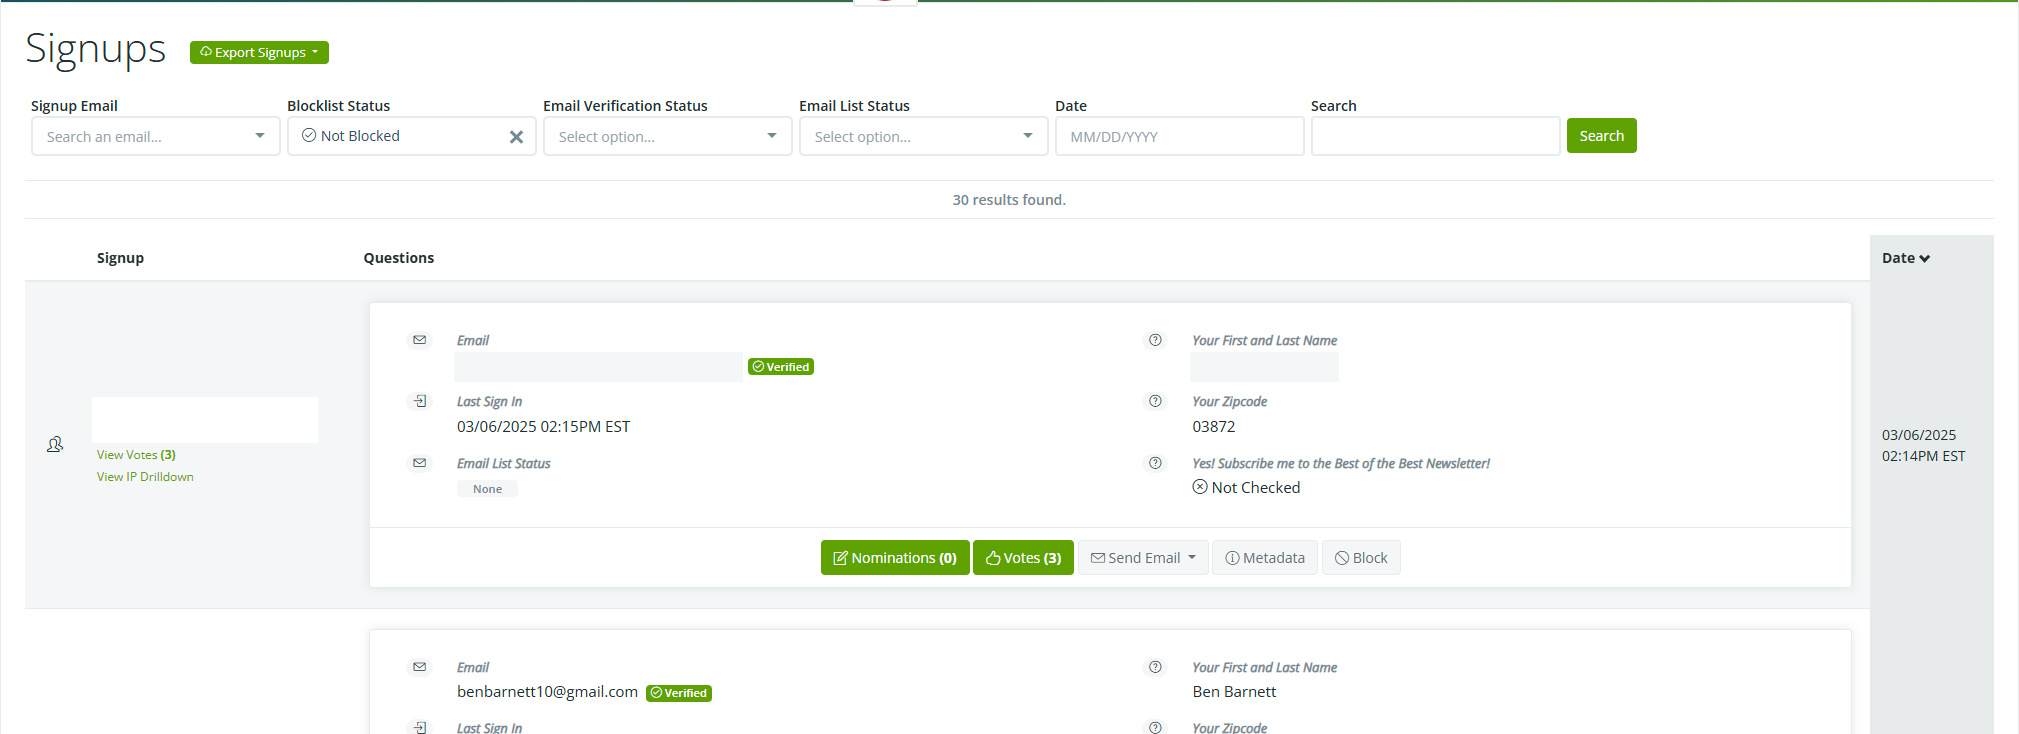2019x734 pixels.
Task: Click the green Verified badge on first email
Action: pyautogui.click(x=780, y=367)
